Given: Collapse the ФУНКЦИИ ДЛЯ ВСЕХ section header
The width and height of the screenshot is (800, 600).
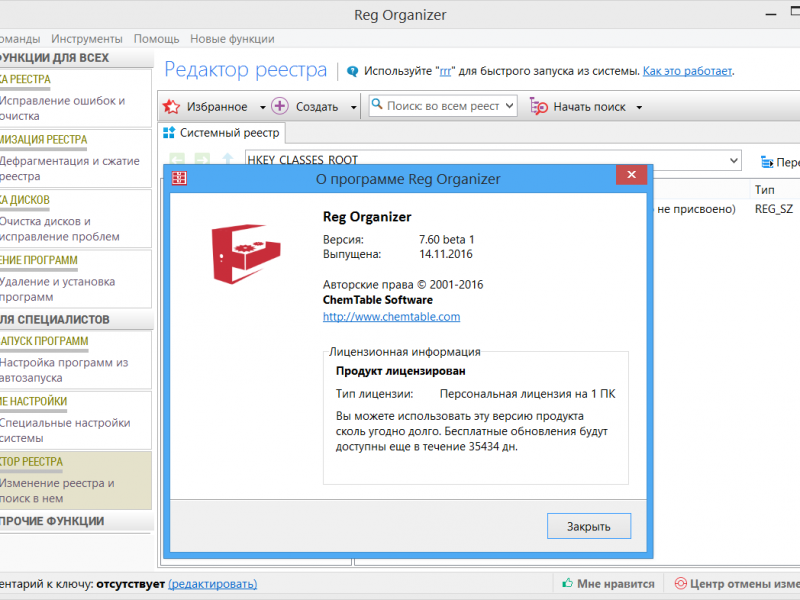Looking at the screenshot, I should 77,58.
